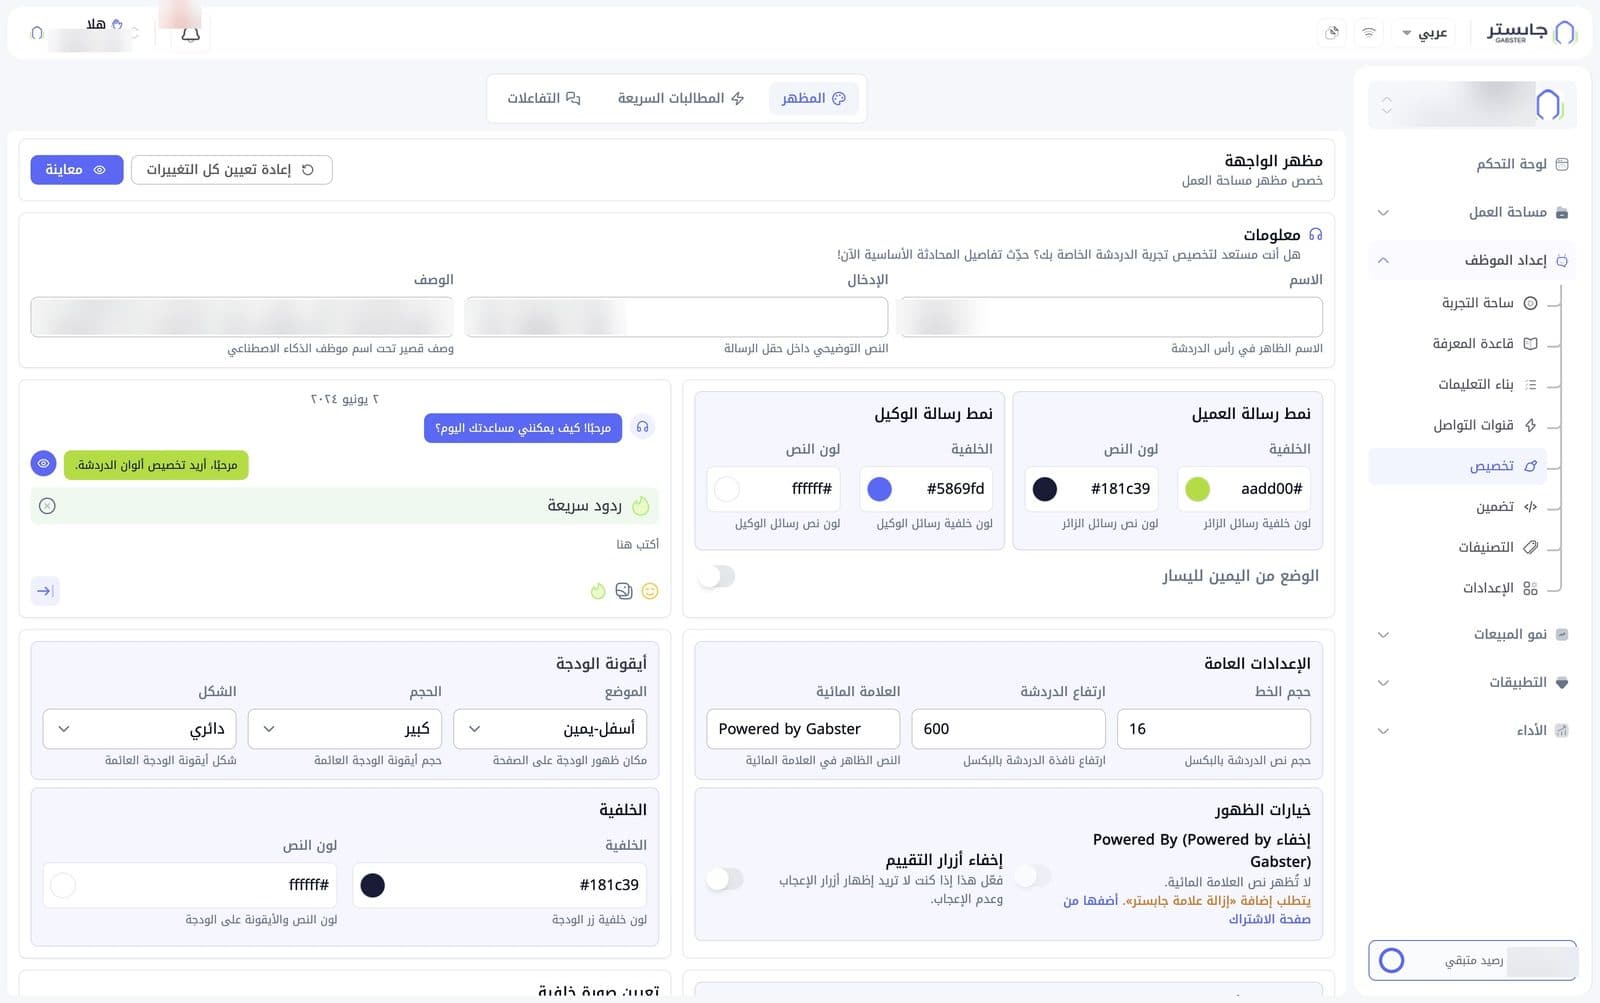Click أضفها من صفحة الاشتراك link
The width and height of the screenshot is (1600, 1003).
click(x=1187, y=910)
